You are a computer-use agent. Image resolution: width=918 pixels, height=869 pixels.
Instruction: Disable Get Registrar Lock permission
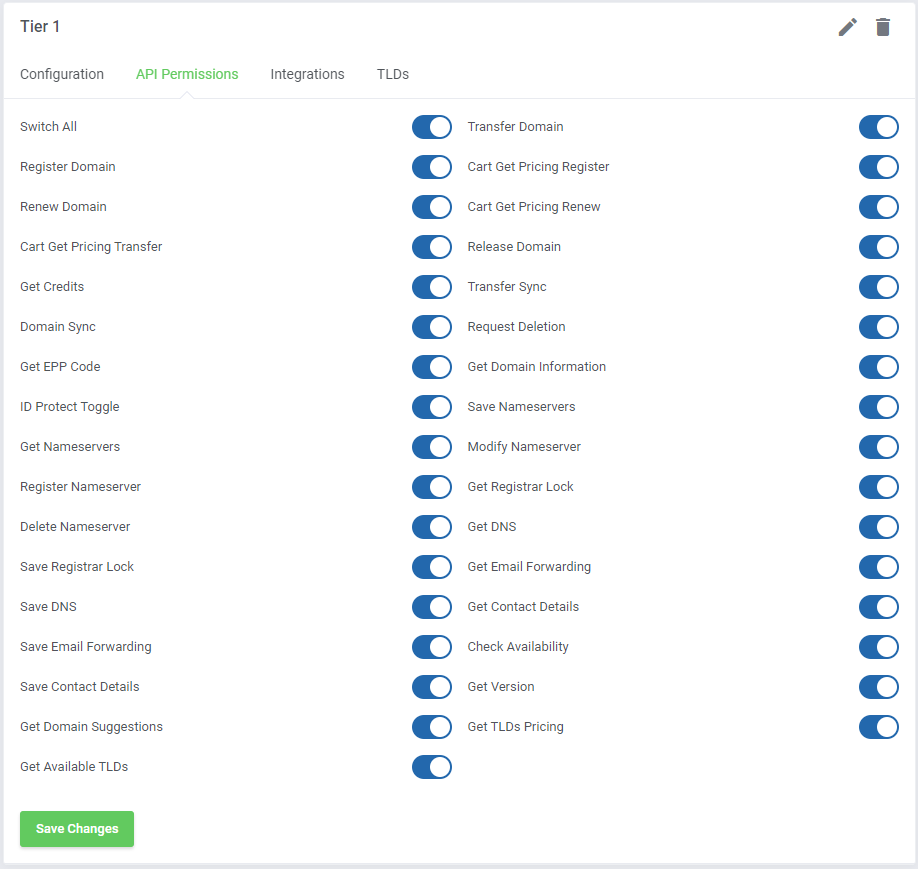[x=879, y=487]
